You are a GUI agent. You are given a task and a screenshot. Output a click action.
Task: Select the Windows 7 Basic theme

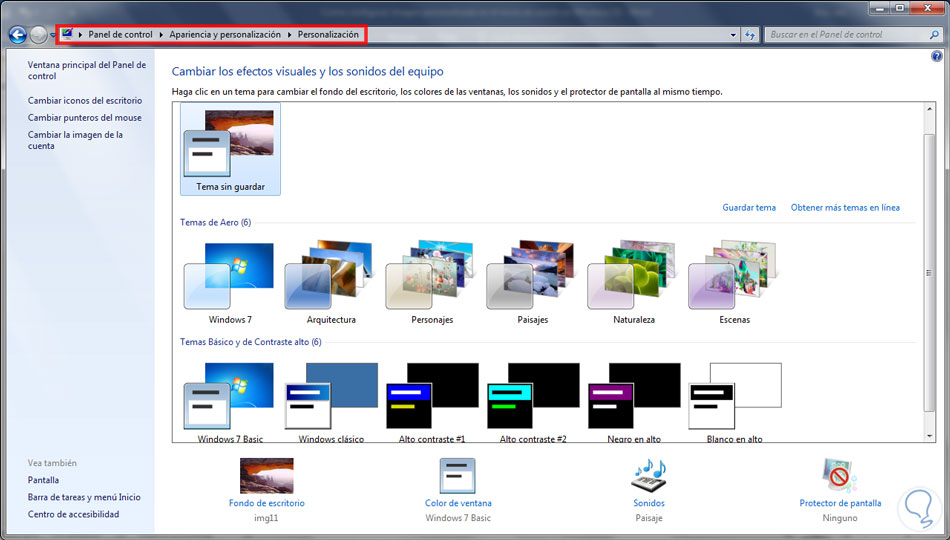[x=230, y=401]
